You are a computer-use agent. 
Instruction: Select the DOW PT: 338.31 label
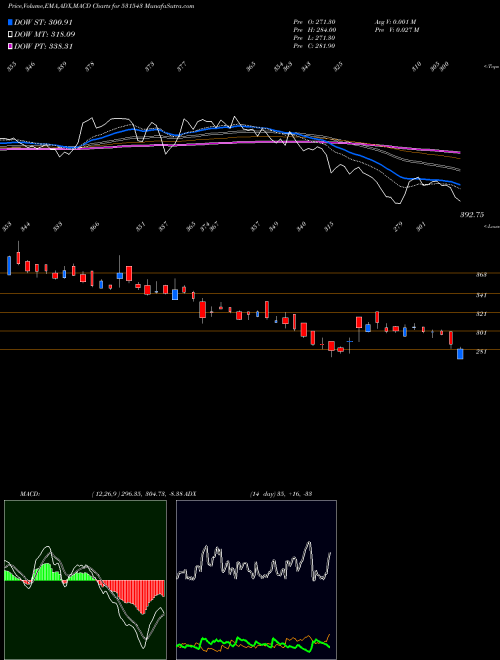point(43,46)
